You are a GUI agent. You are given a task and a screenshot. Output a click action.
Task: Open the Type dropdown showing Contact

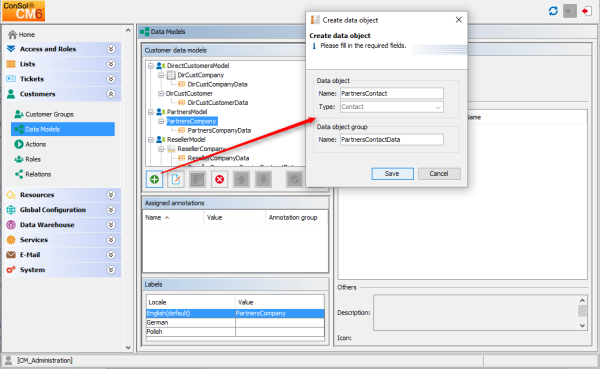tap(392, 107)
